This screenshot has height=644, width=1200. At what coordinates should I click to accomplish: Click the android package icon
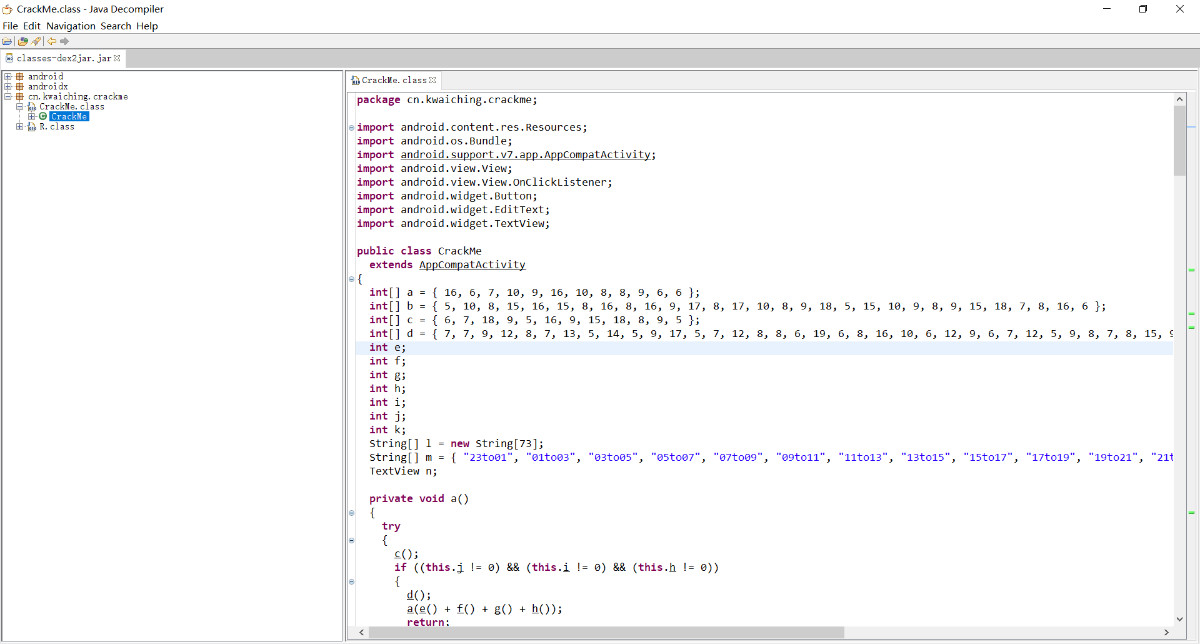click(19, 76)
